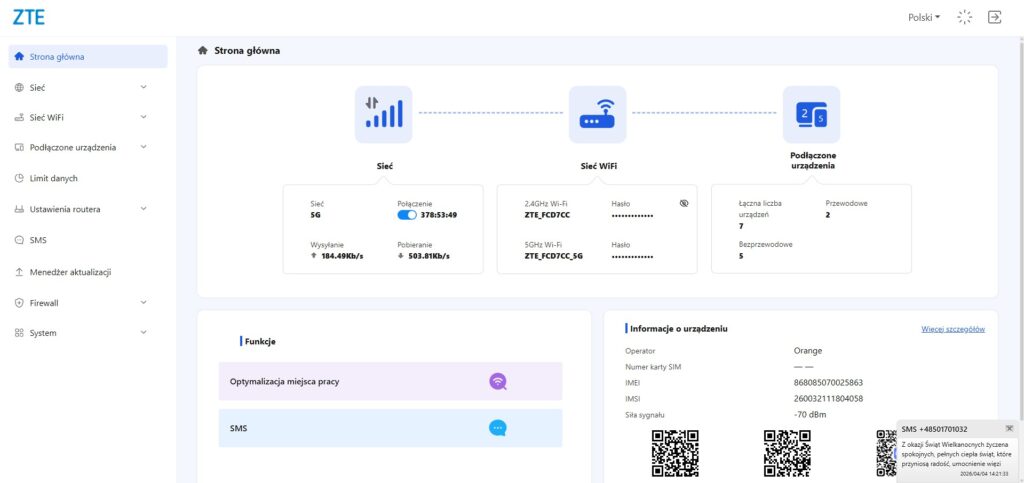Open the Polski language dropdown
This screenshot has height=483, width=1024.
[923, 17]
